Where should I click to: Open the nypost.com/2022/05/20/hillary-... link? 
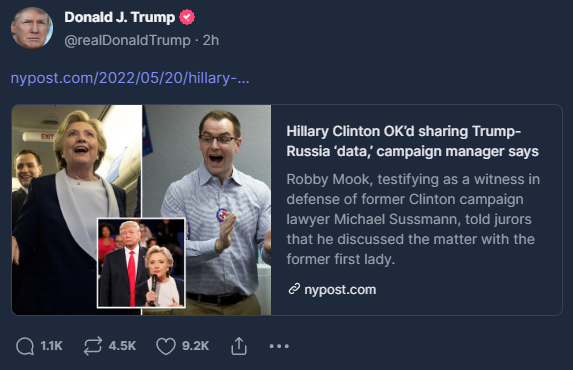click(130, 78)
